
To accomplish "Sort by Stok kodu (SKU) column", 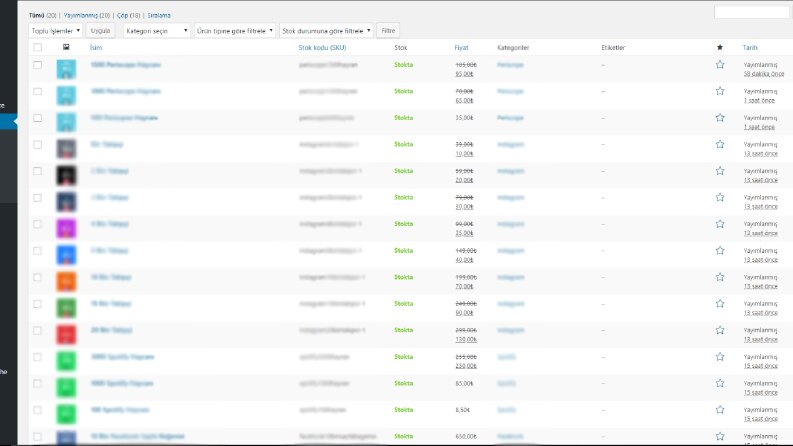I will tap(322, 48).
